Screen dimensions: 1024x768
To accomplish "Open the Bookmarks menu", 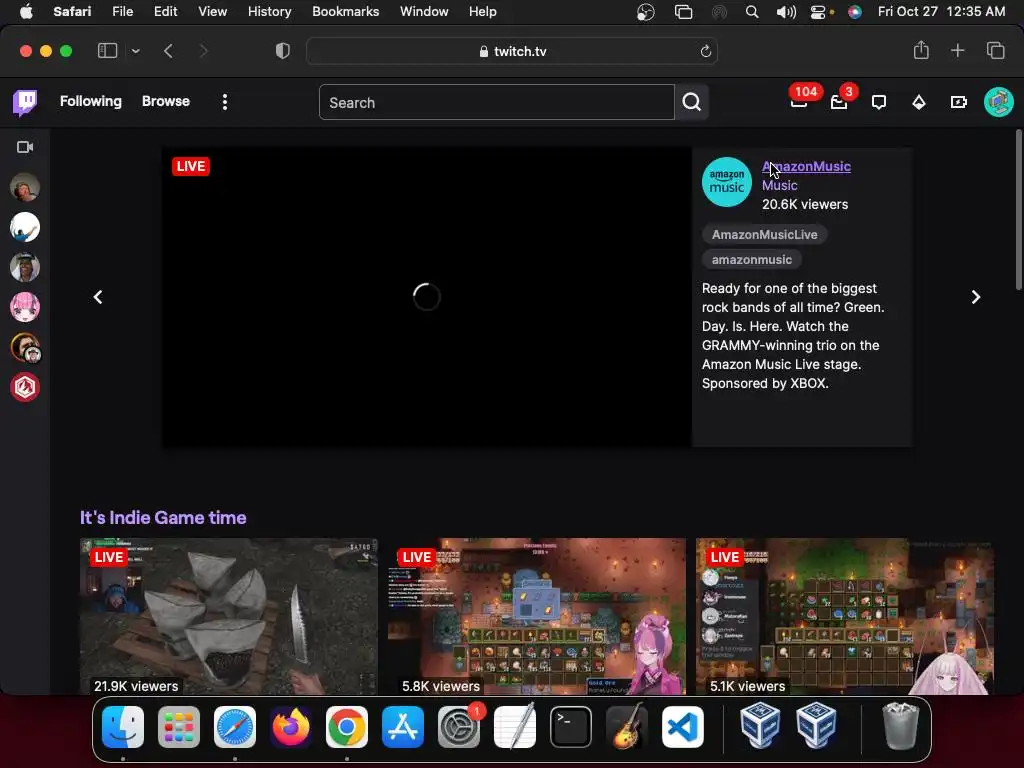I will pyautogui.click(x=345, y=12).
